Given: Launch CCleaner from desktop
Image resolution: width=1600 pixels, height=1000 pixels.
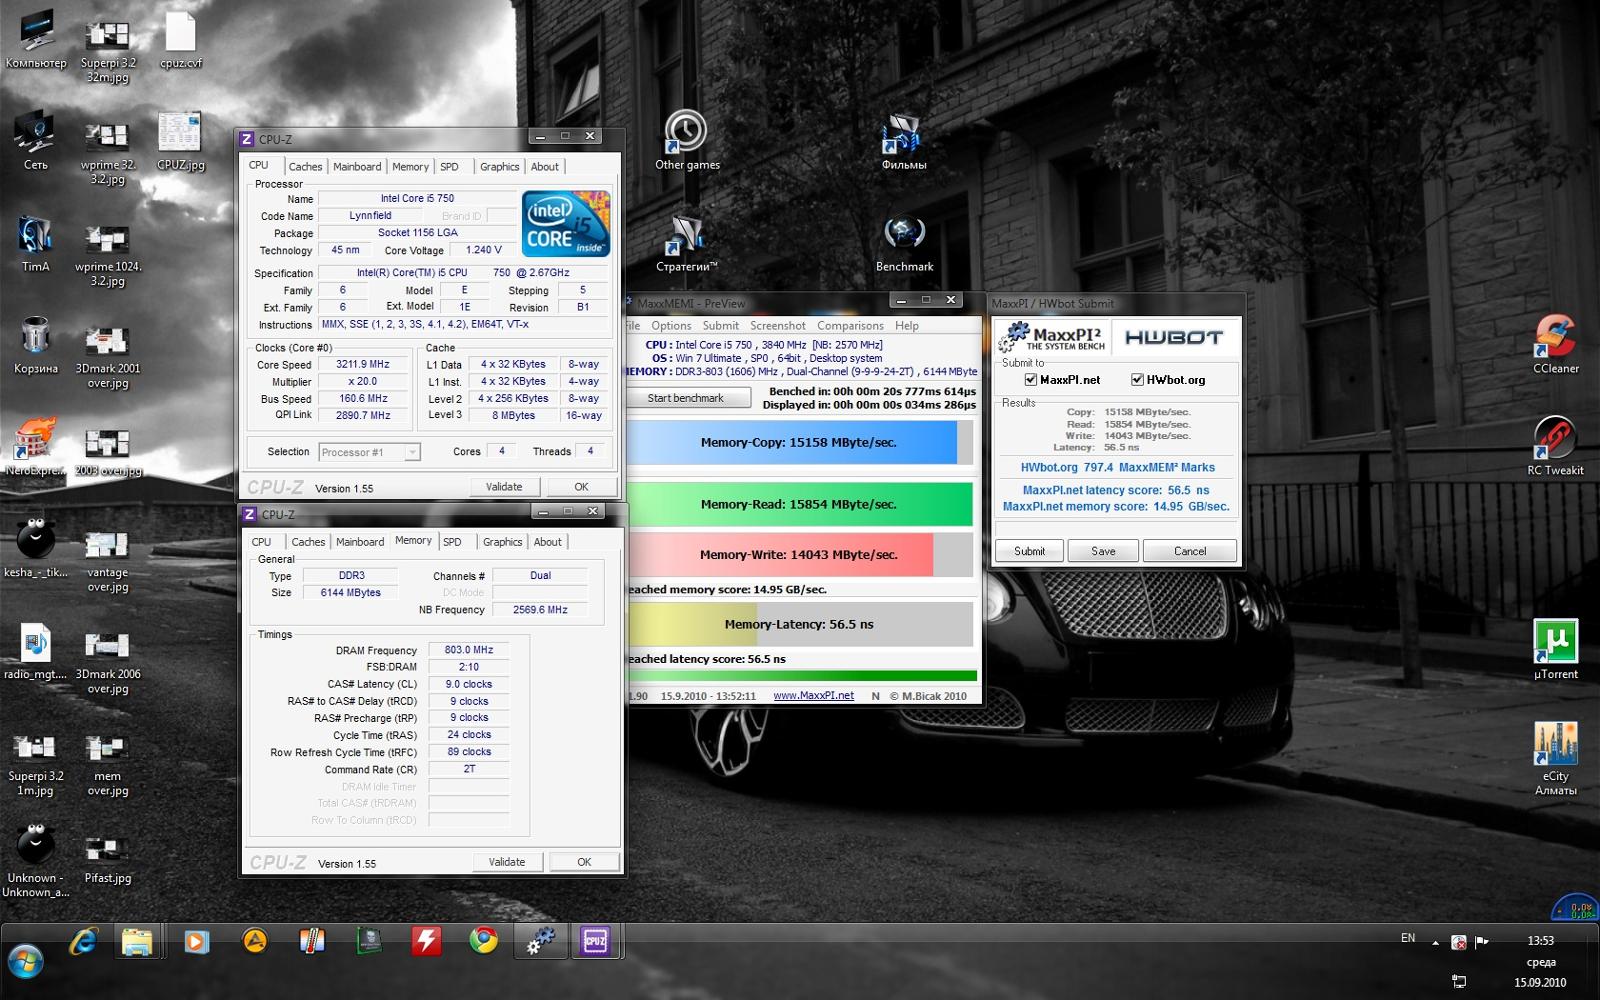Looking at the screenshot, I should click(1555, 343).
